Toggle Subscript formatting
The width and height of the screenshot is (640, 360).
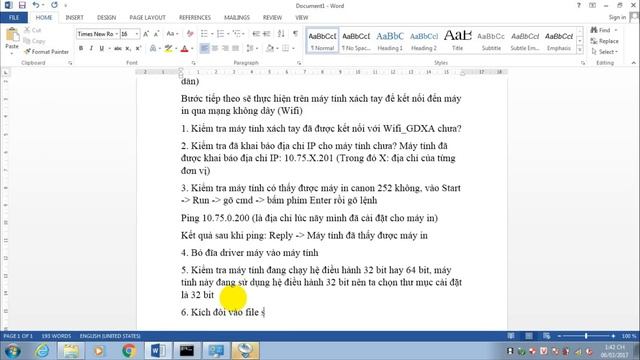click(128, 49)
